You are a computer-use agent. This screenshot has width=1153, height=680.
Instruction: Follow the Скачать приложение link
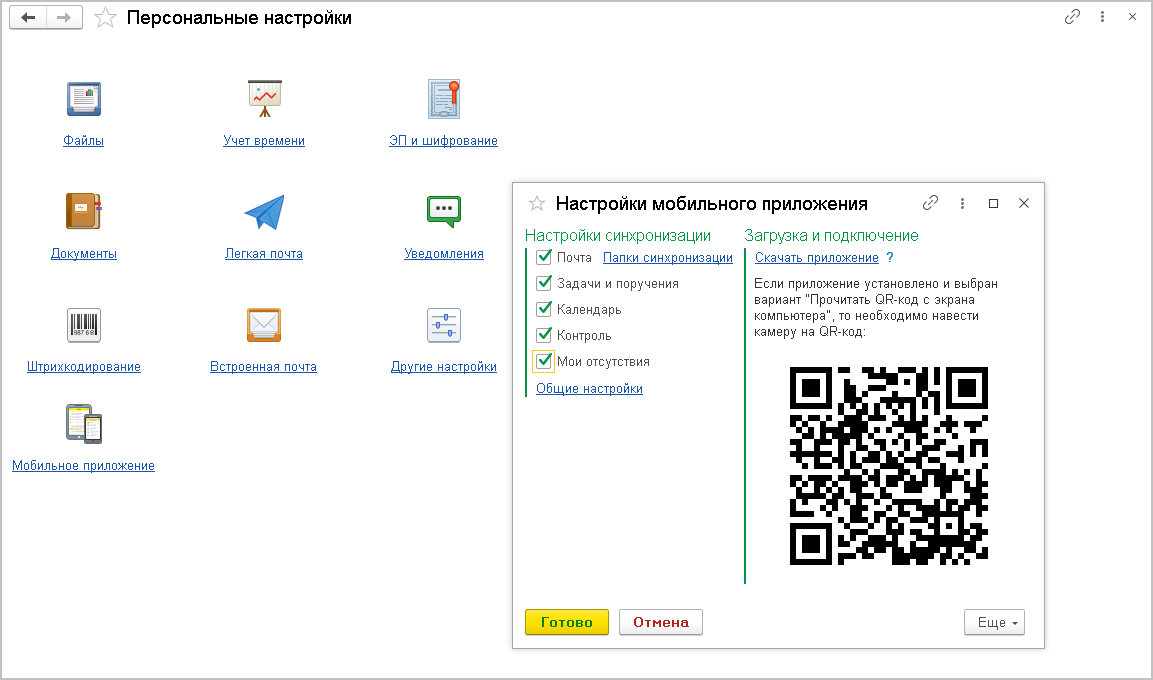[x=817, y=257]
